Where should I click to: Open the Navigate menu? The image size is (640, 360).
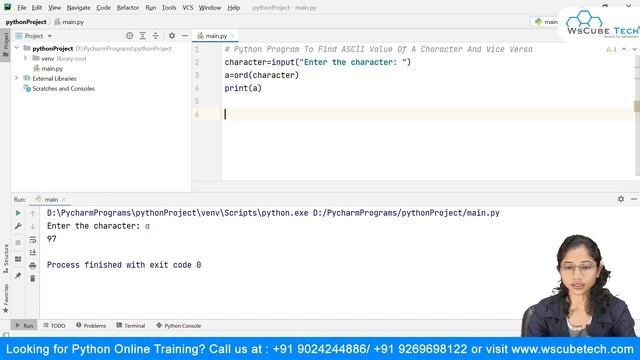coord(78,8)
